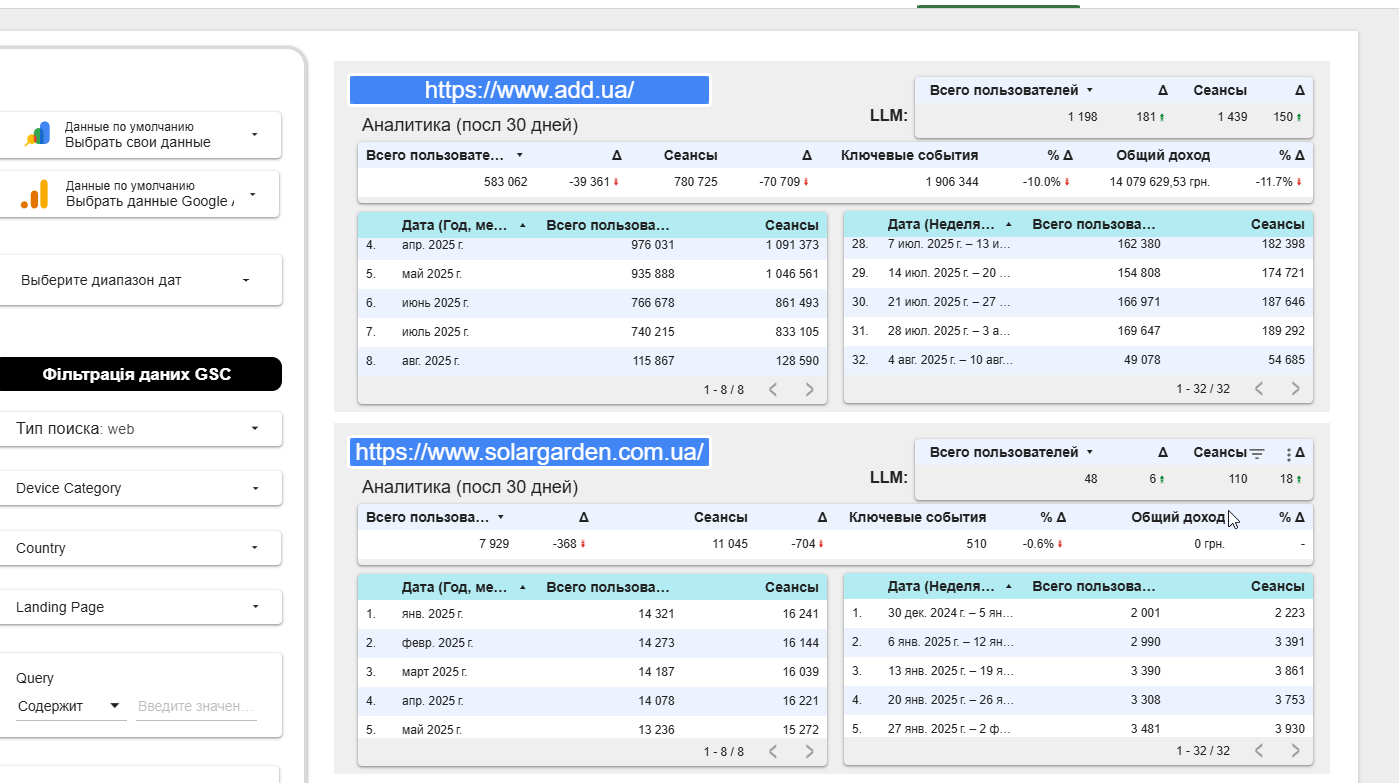Click the Looker Studio data source icon

point(37,134)
